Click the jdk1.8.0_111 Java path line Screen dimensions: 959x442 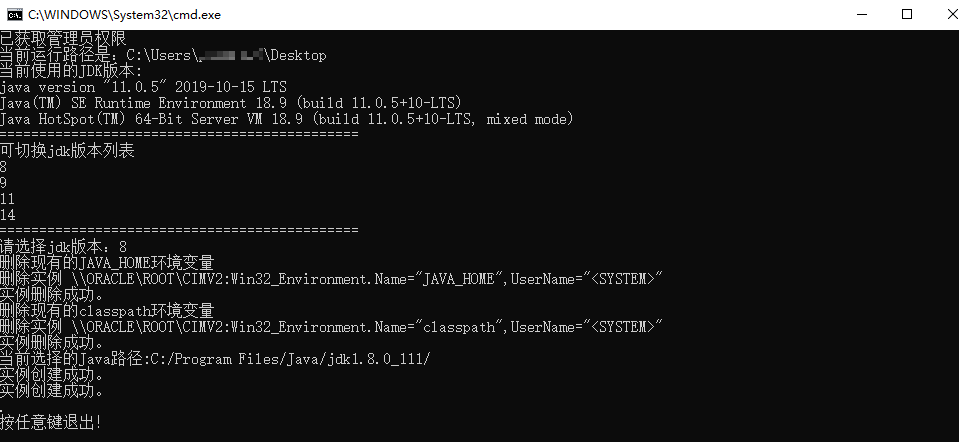tap(215, 359)
